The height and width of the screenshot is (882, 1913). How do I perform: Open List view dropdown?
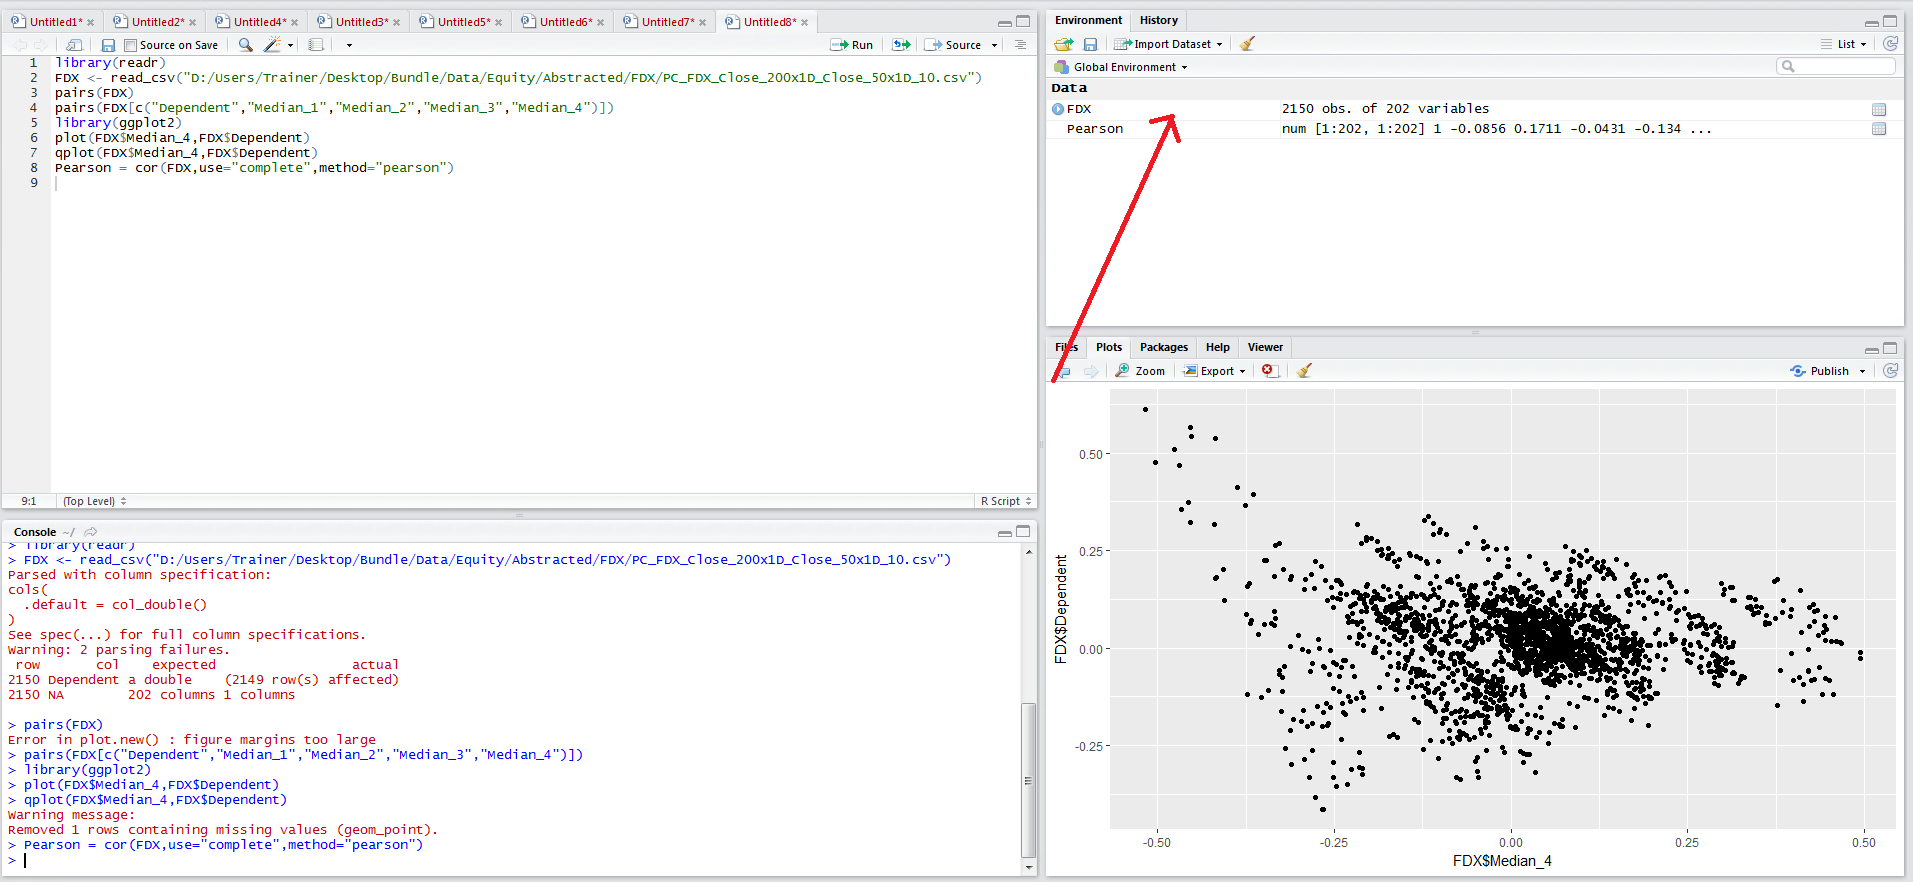pyautogui.click(x=1844, y=44)
